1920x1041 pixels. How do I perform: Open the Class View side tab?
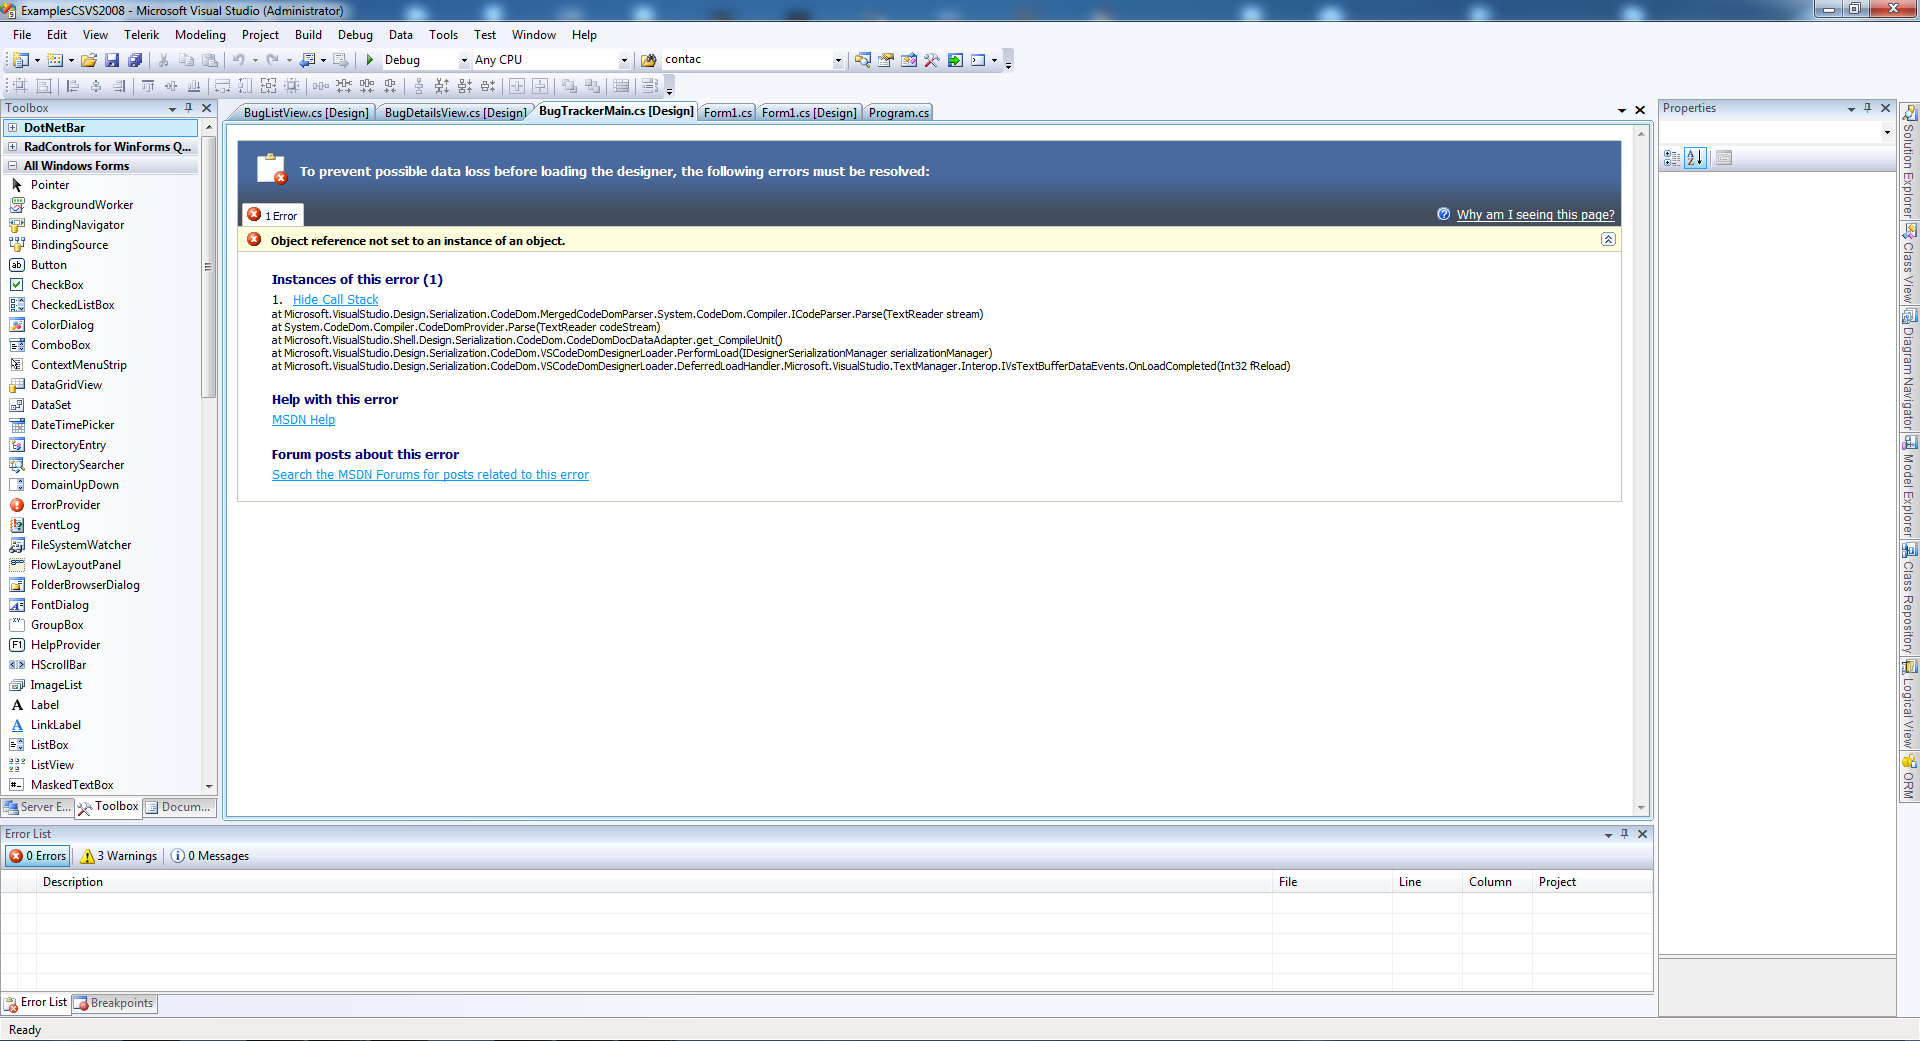click(1909, 264)
